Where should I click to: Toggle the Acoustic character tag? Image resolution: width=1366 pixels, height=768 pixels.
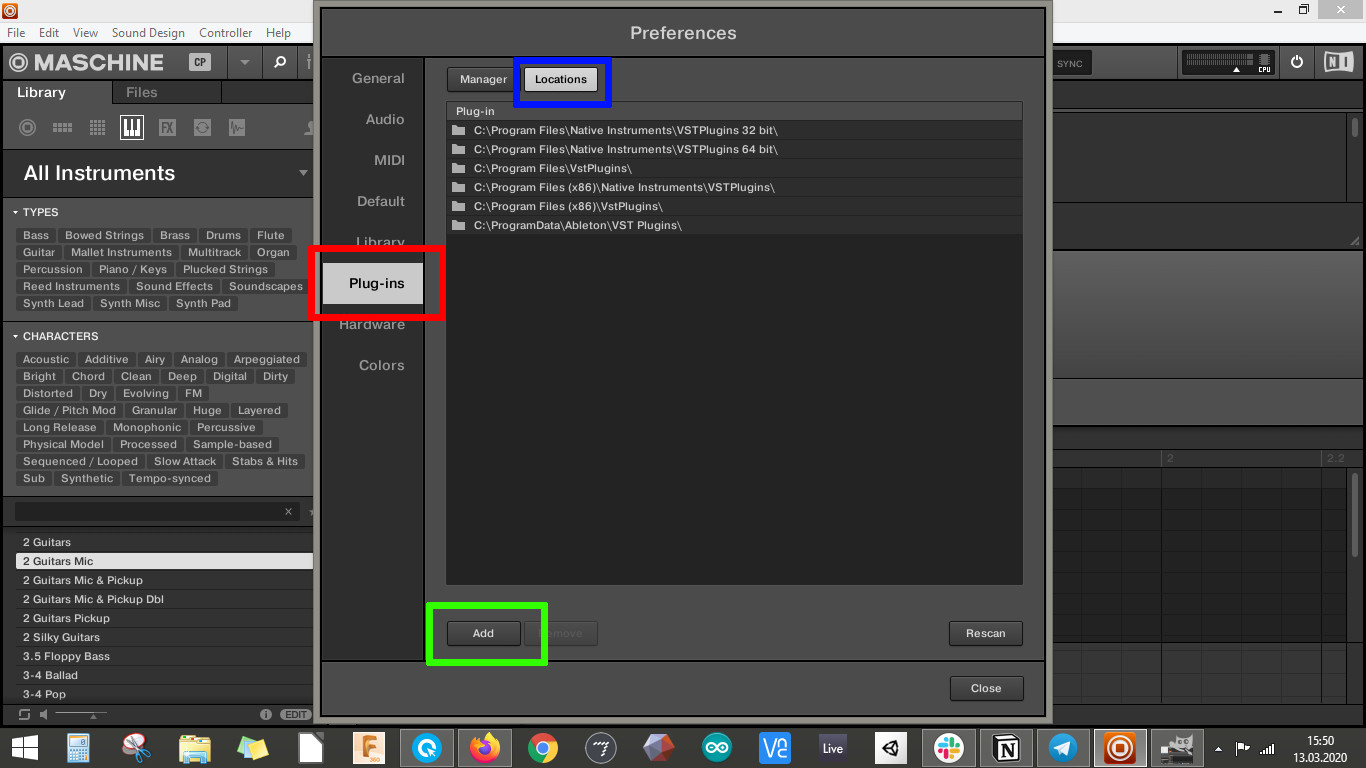tap(46, 359)
